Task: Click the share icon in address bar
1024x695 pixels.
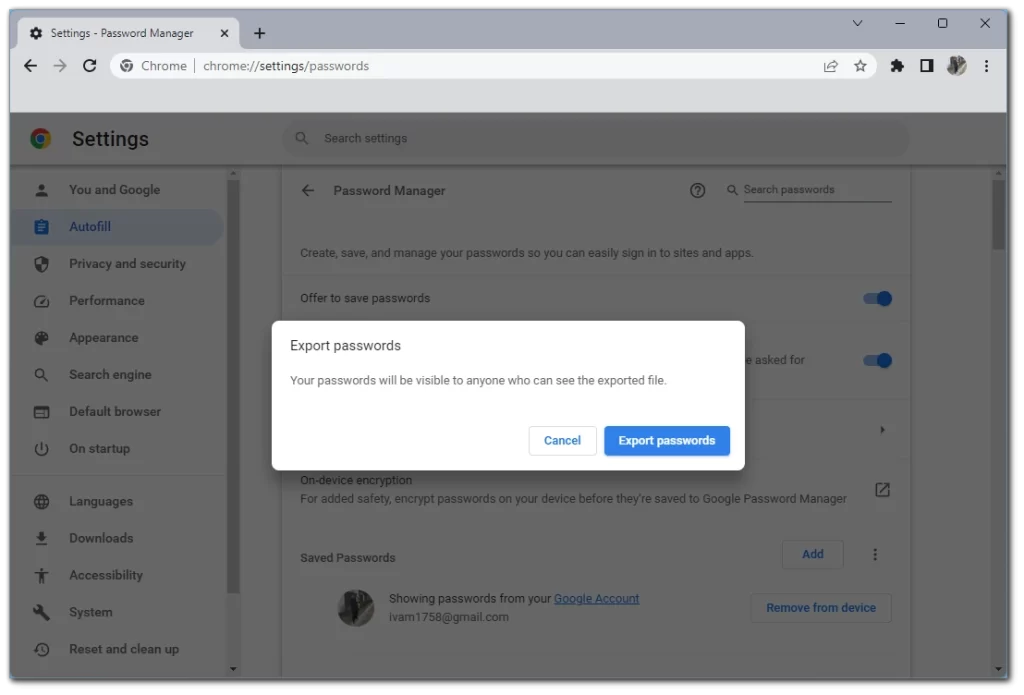Action: point(831,66)
